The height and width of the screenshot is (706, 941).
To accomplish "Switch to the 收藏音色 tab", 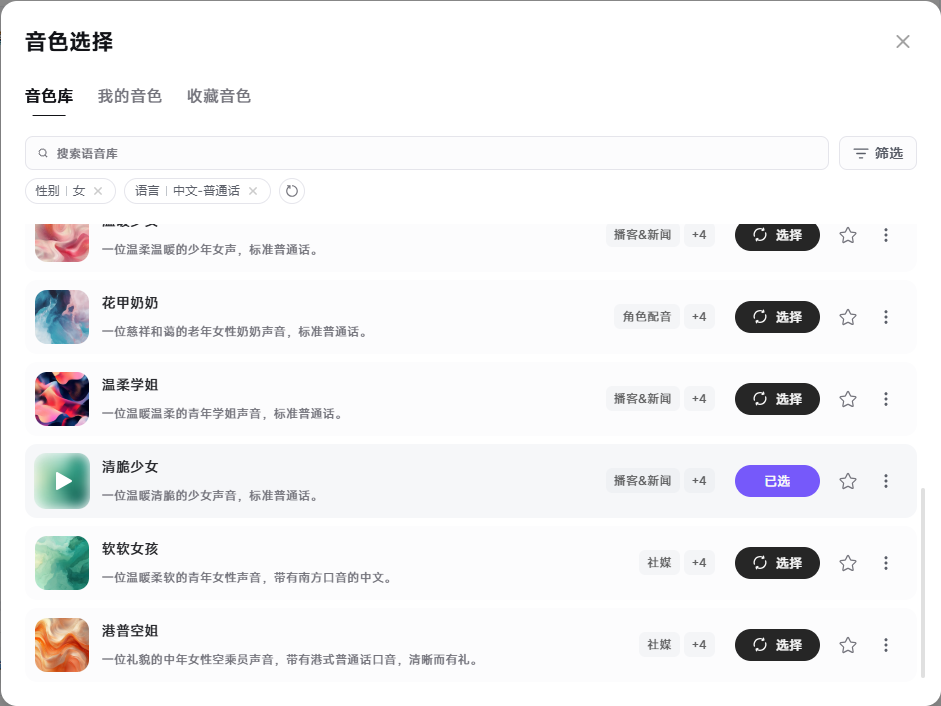I will 218,97.
